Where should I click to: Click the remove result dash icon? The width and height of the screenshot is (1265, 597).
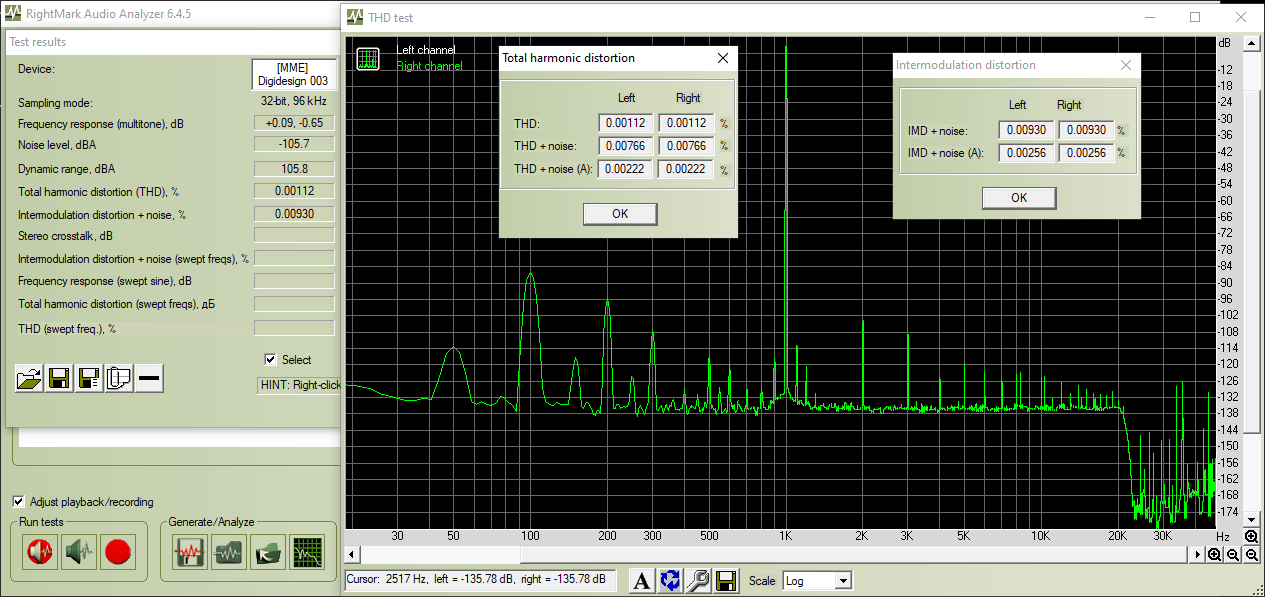tap(149, 379)
